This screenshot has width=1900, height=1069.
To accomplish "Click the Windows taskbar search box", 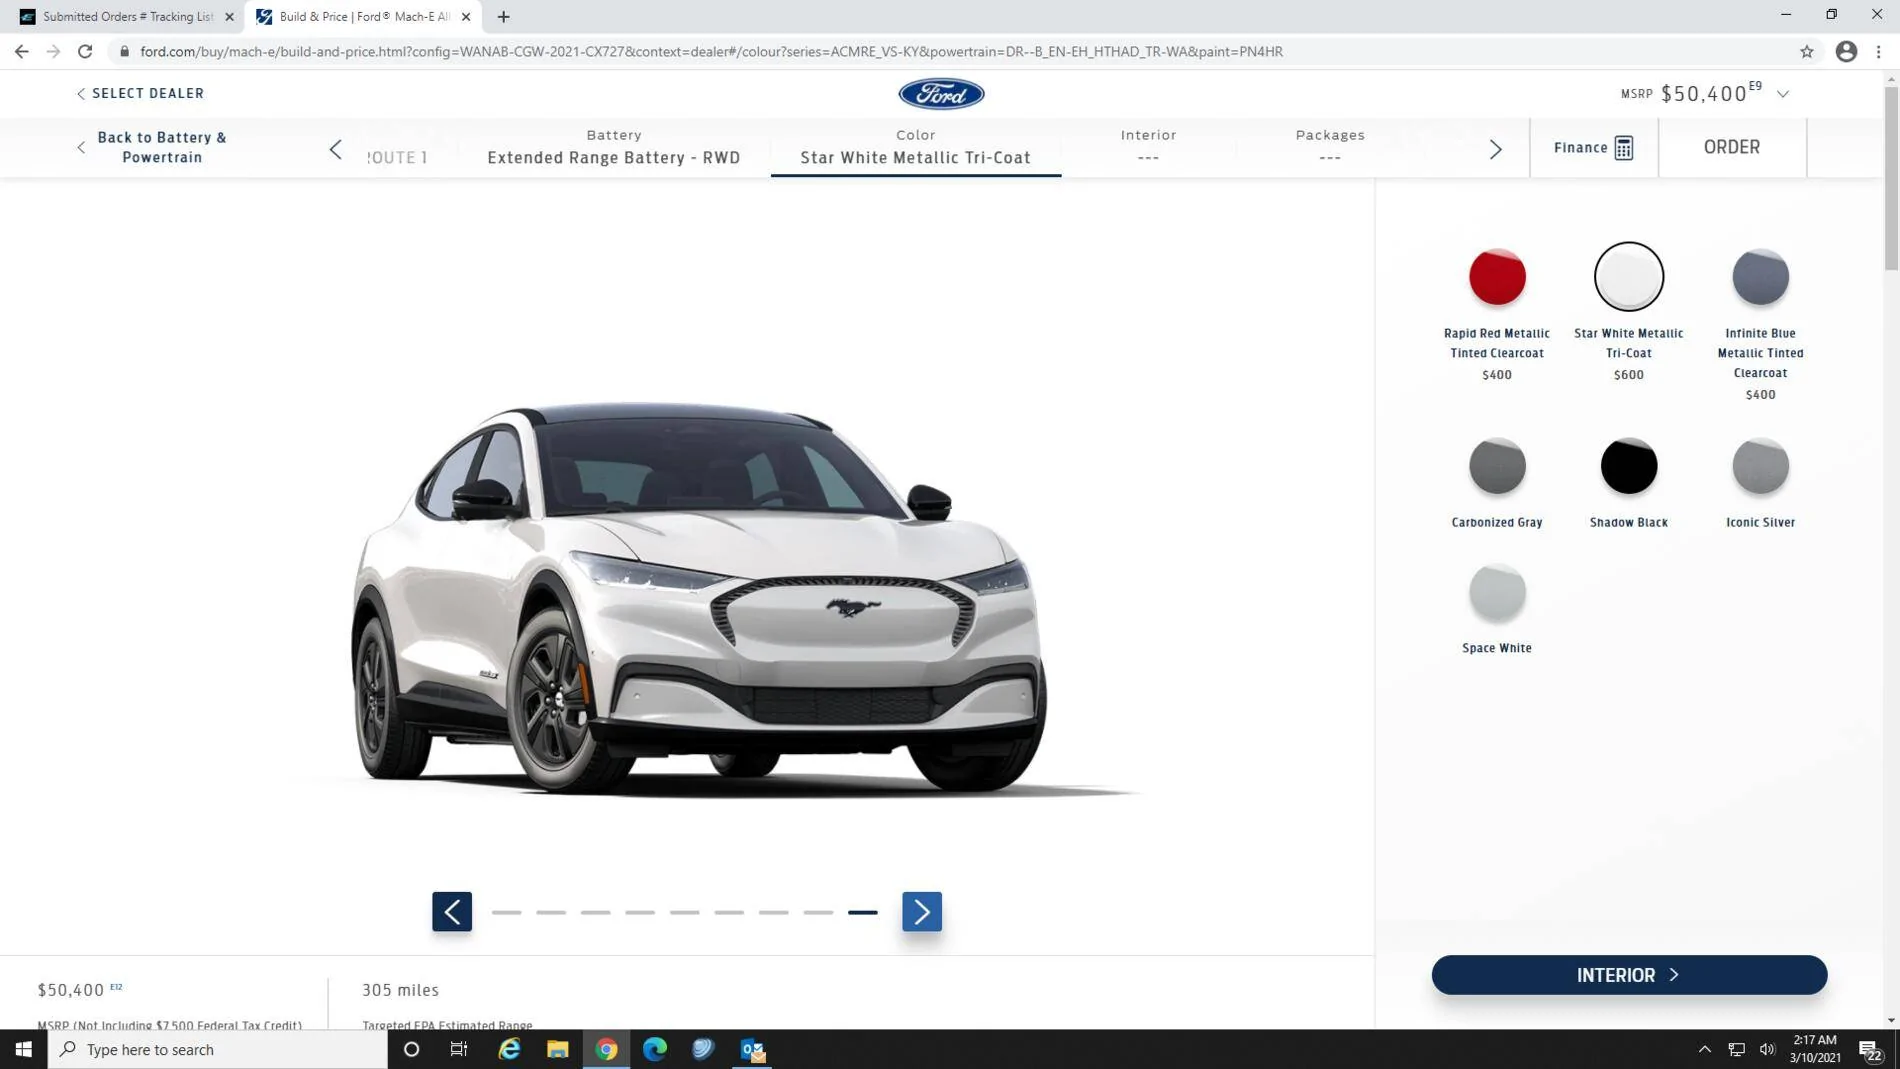I will pos(218,1049).
